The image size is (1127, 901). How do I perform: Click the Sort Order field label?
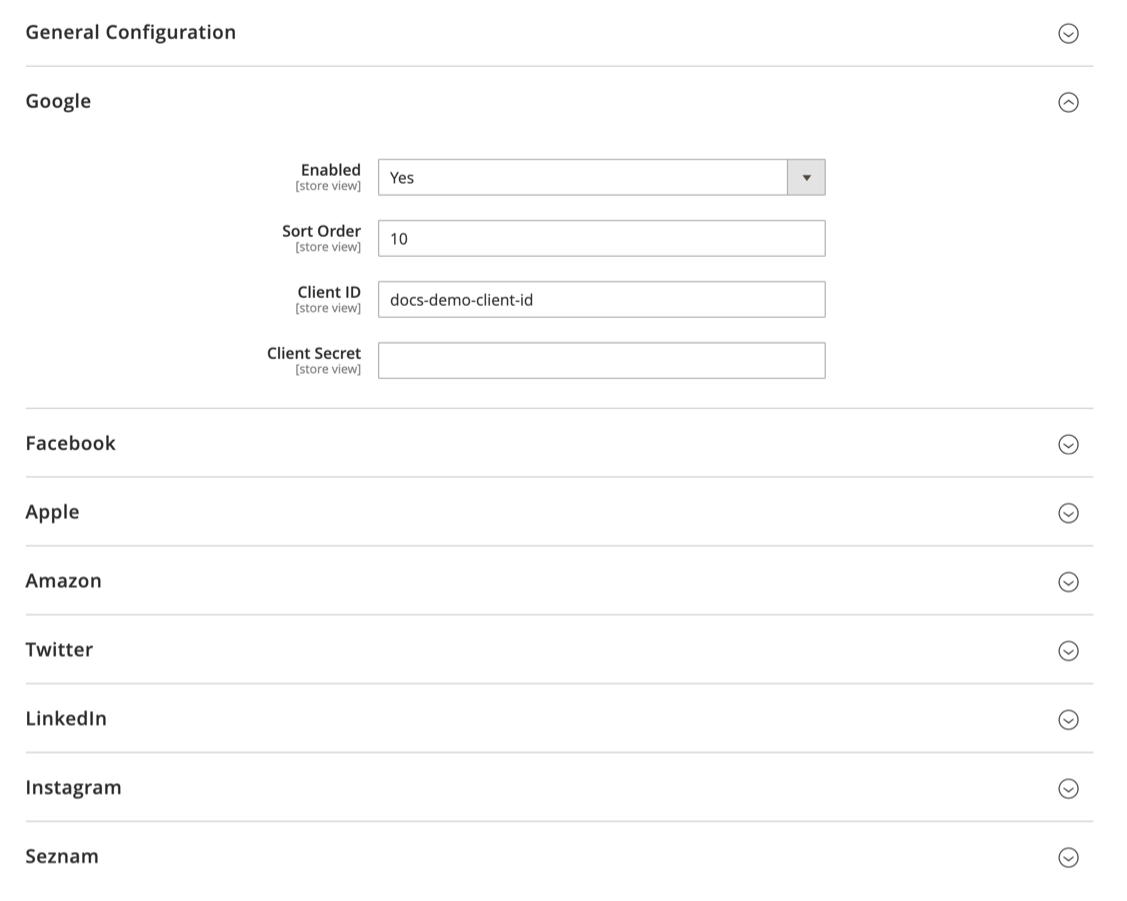[321, 231]
